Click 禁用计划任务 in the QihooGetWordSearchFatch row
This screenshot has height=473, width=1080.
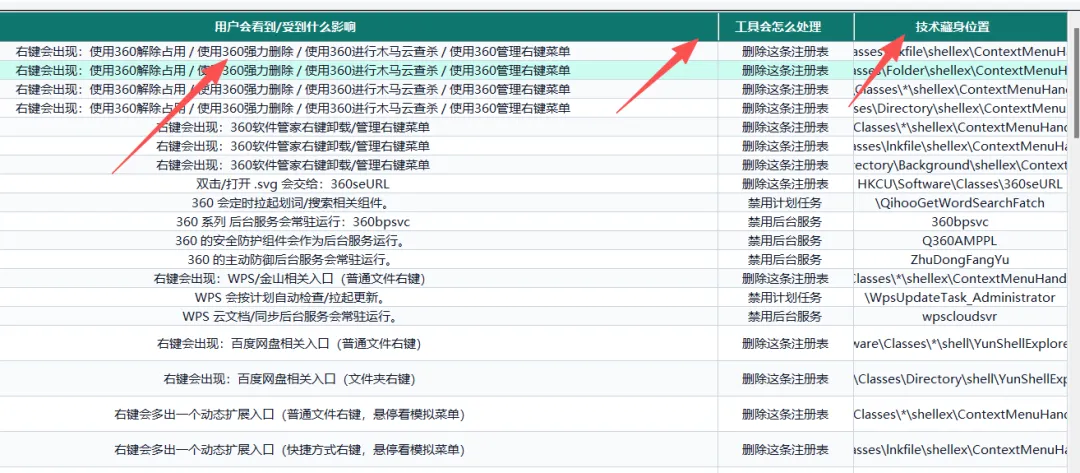(x=785, y=203)
